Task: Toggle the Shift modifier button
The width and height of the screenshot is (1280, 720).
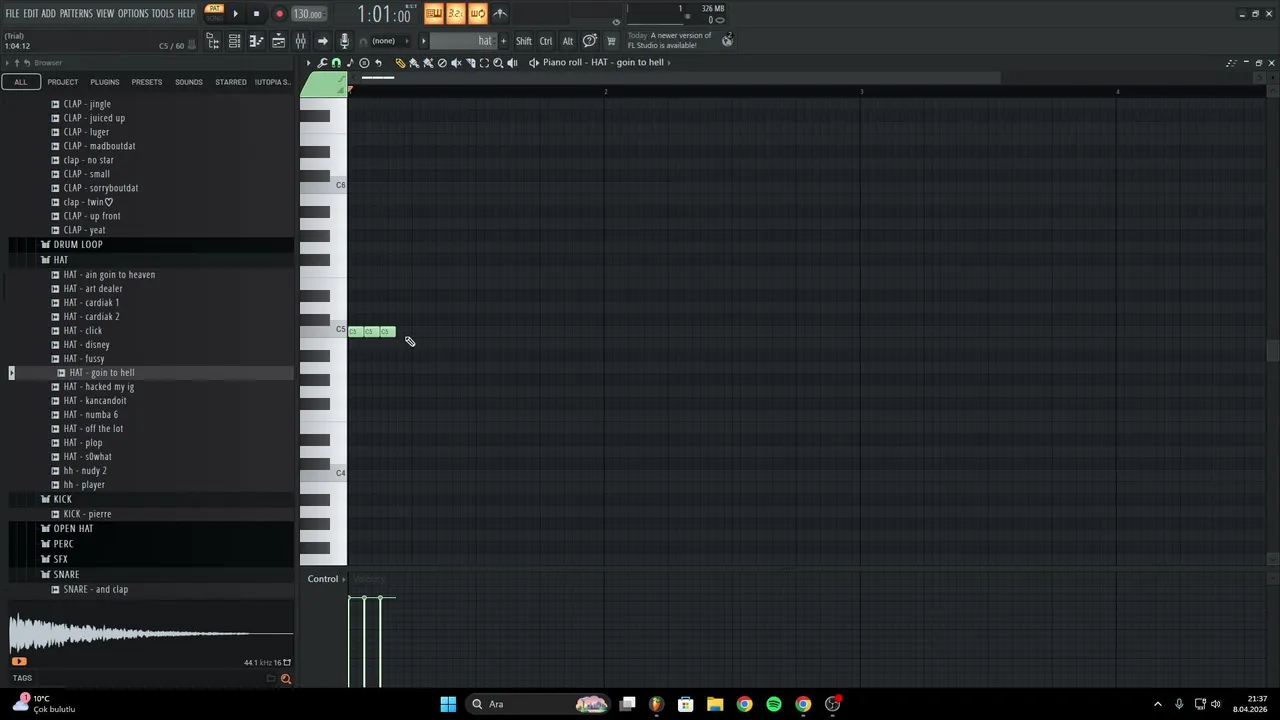Action: [524, 41]
